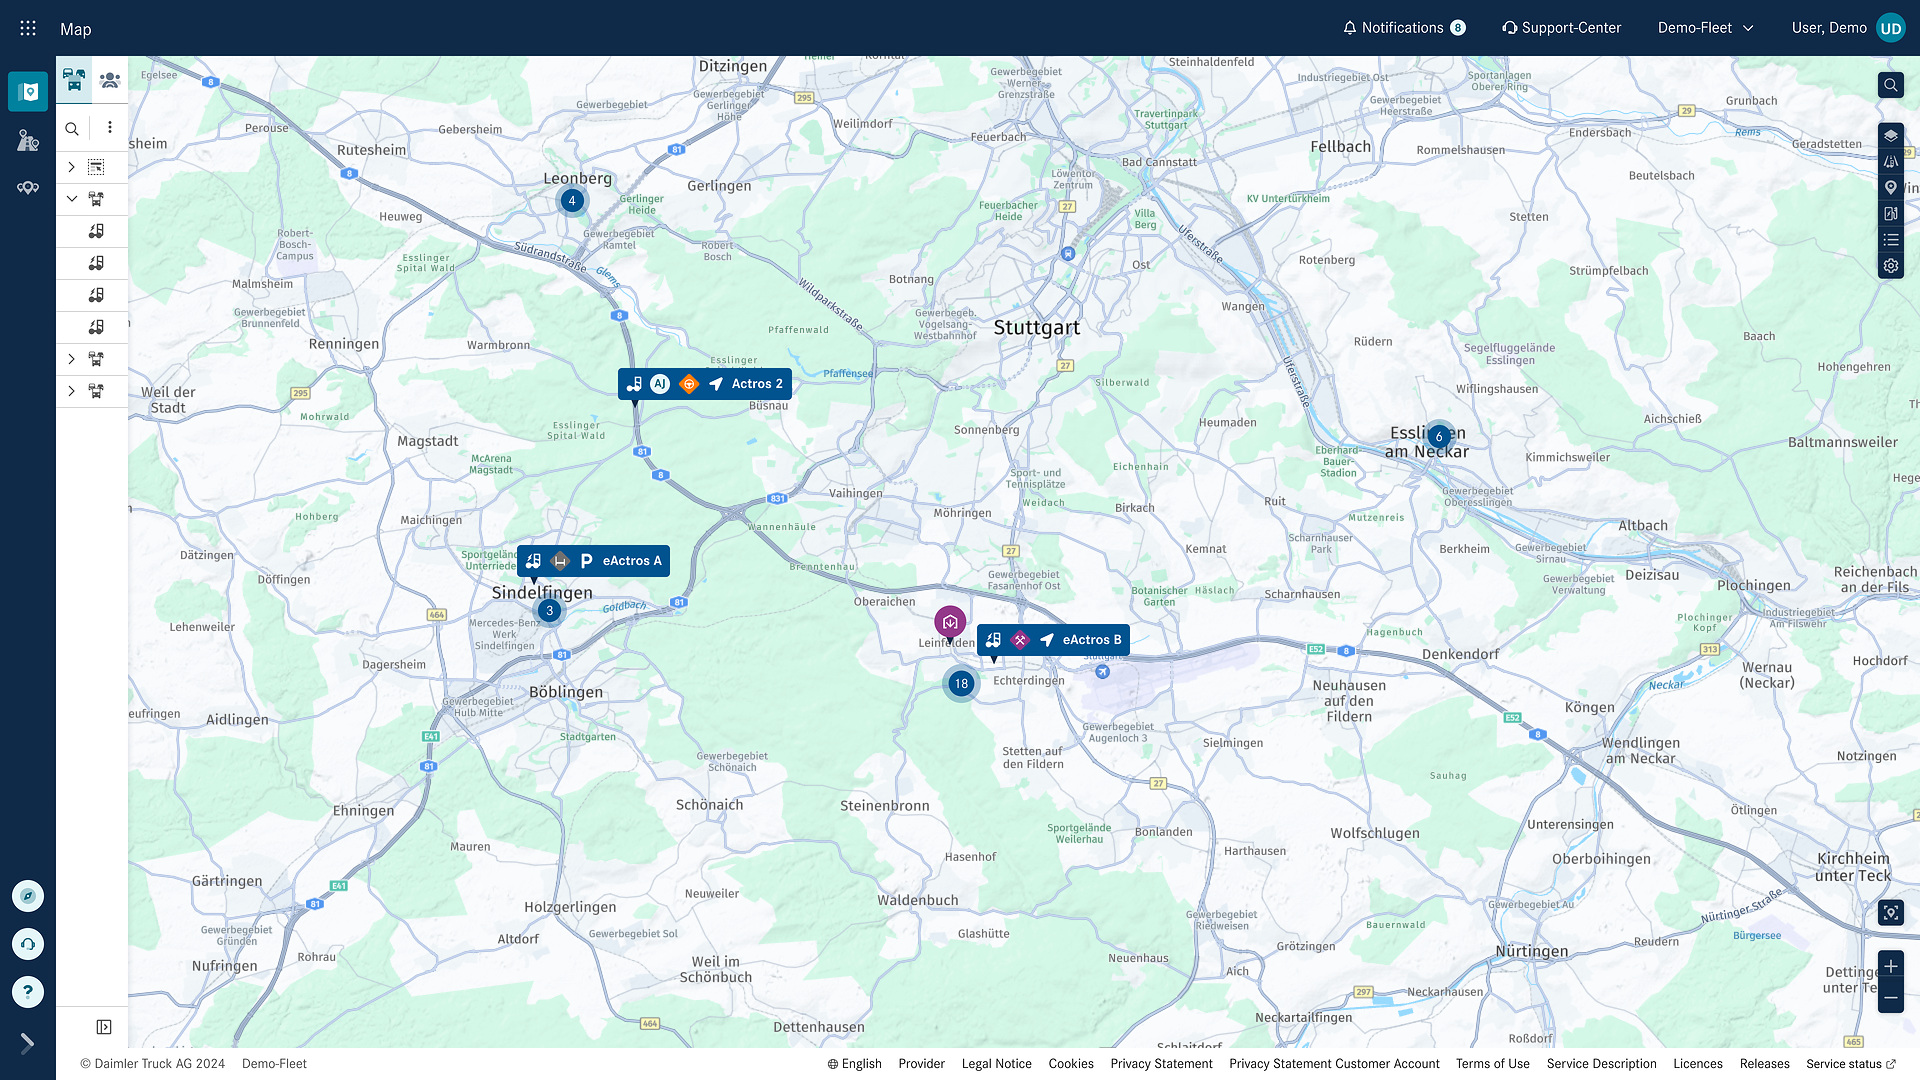Open the app launcher grid icon

point(28,28)
